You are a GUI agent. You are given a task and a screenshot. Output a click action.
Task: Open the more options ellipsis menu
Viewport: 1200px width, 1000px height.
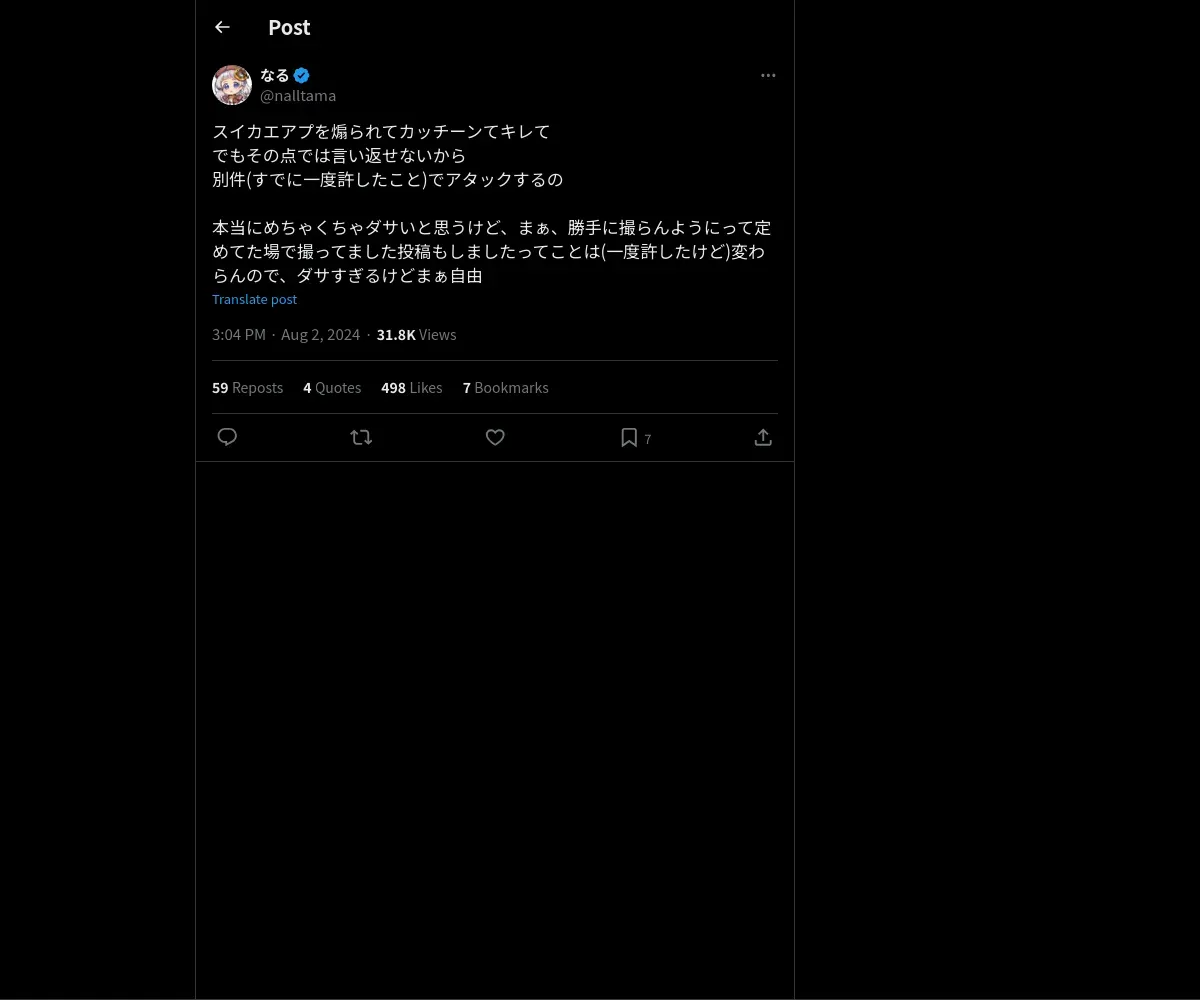[768, 75]
